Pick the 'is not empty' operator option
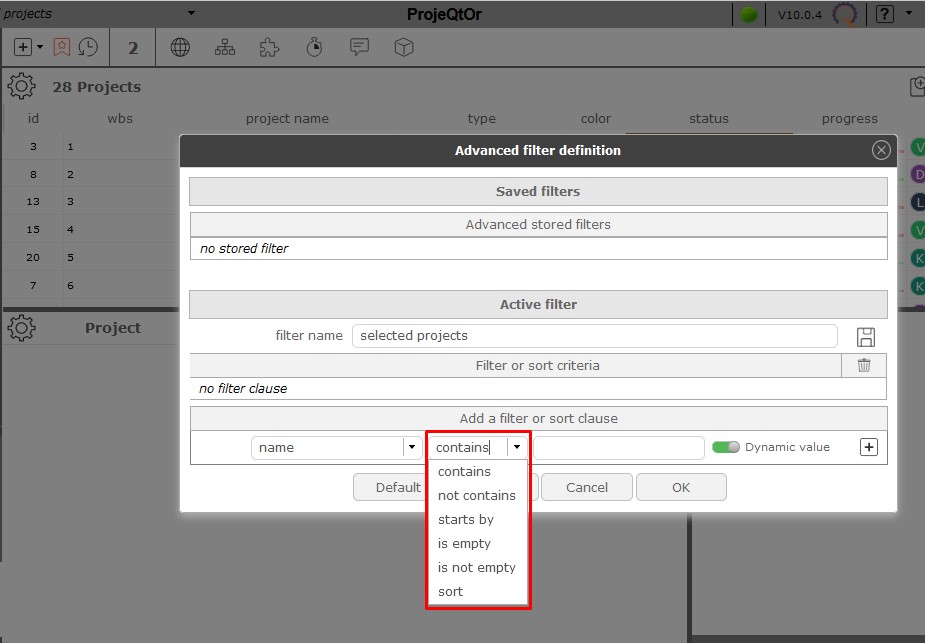925x643 pixels. 477,568
